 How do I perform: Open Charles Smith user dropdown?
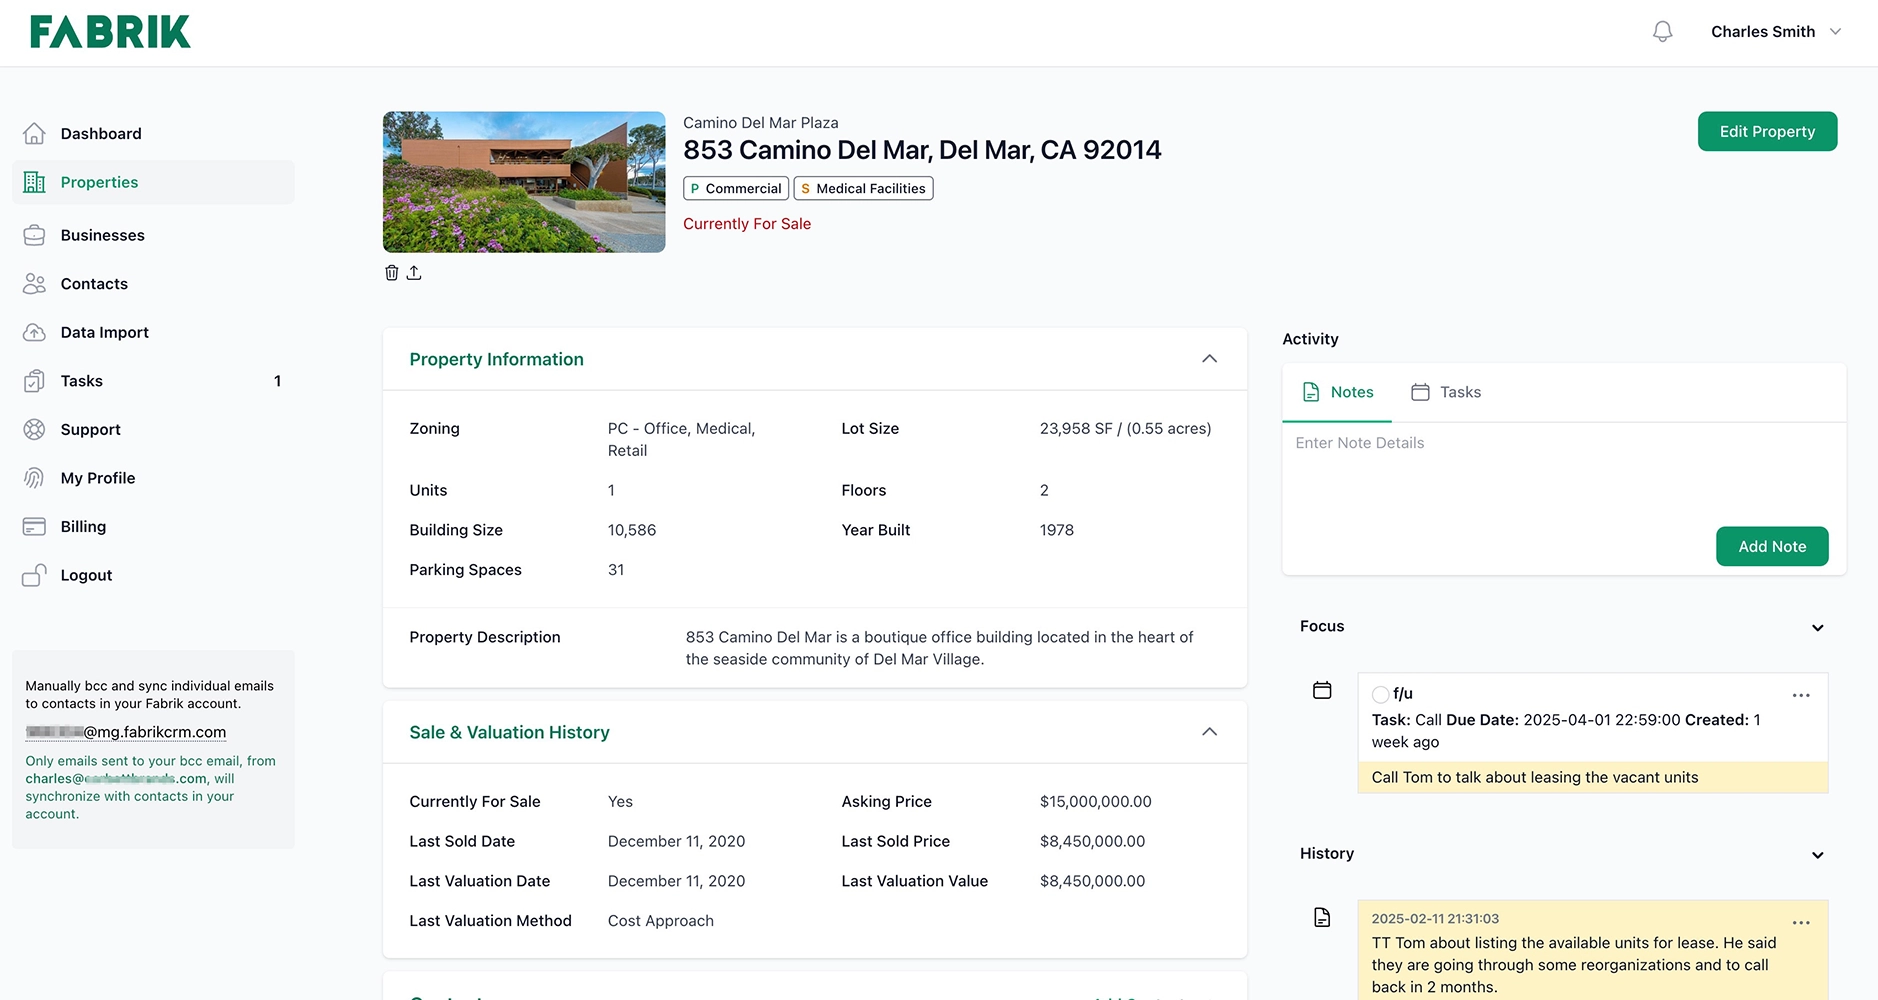1776,32
